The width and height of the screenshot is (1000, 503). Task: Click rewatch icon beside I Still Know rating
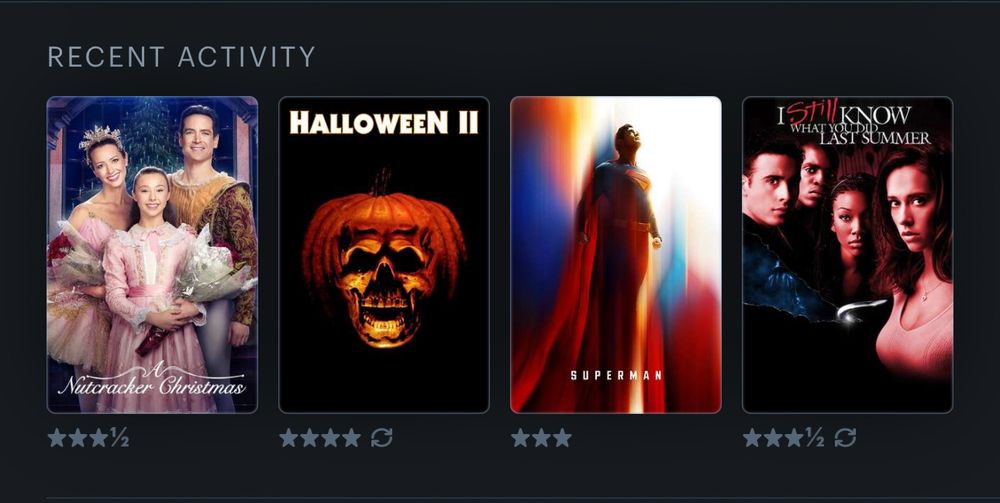click(846, 437)
